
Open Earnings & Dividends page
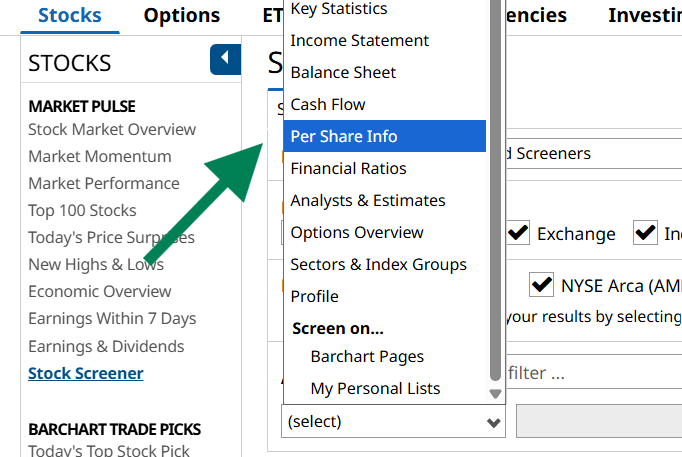tap(106, 346)
